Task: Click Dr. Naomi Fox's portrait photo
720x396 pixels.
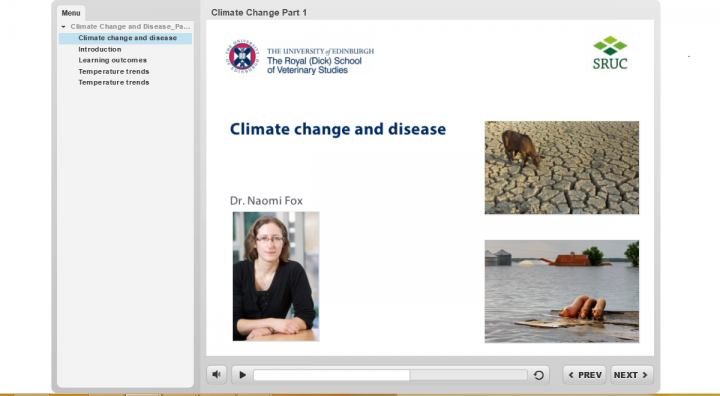Action: (x=276, y=276)
